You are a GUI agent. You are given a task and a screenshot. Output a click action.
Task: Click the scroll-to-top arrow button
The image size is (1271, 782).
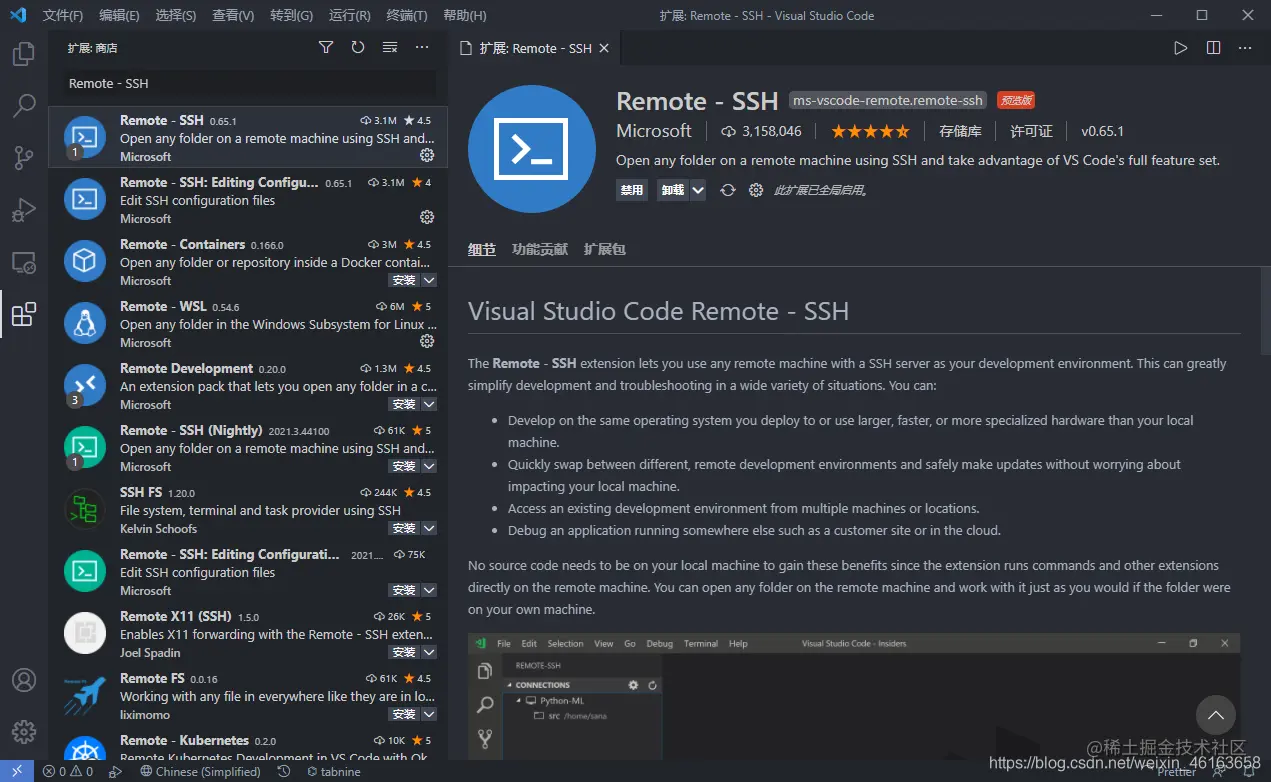tap(1216, 715)
